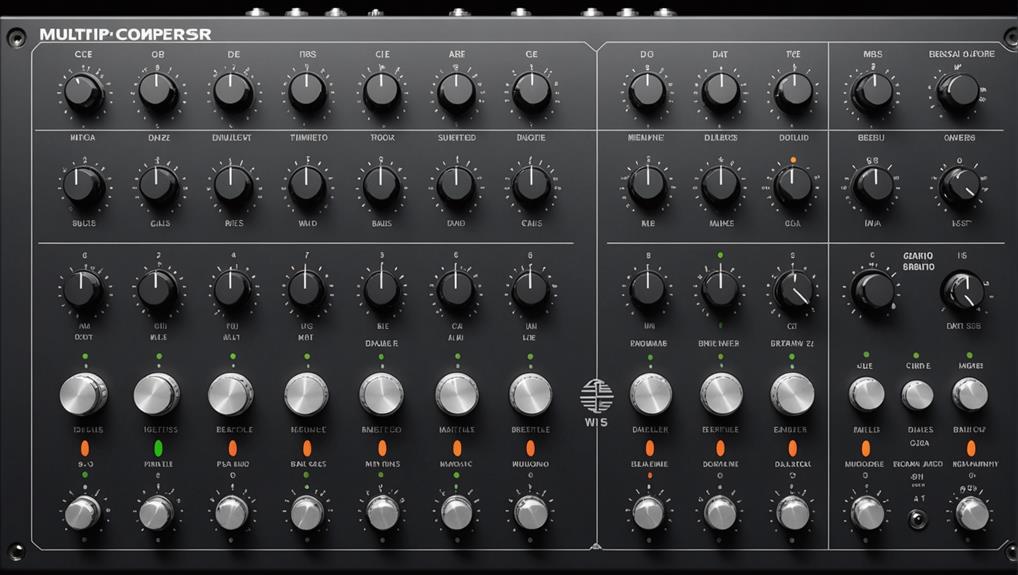Toggle the orange light under PAIILIS label
1018x575 pixels.
click(x=865, y=448)
